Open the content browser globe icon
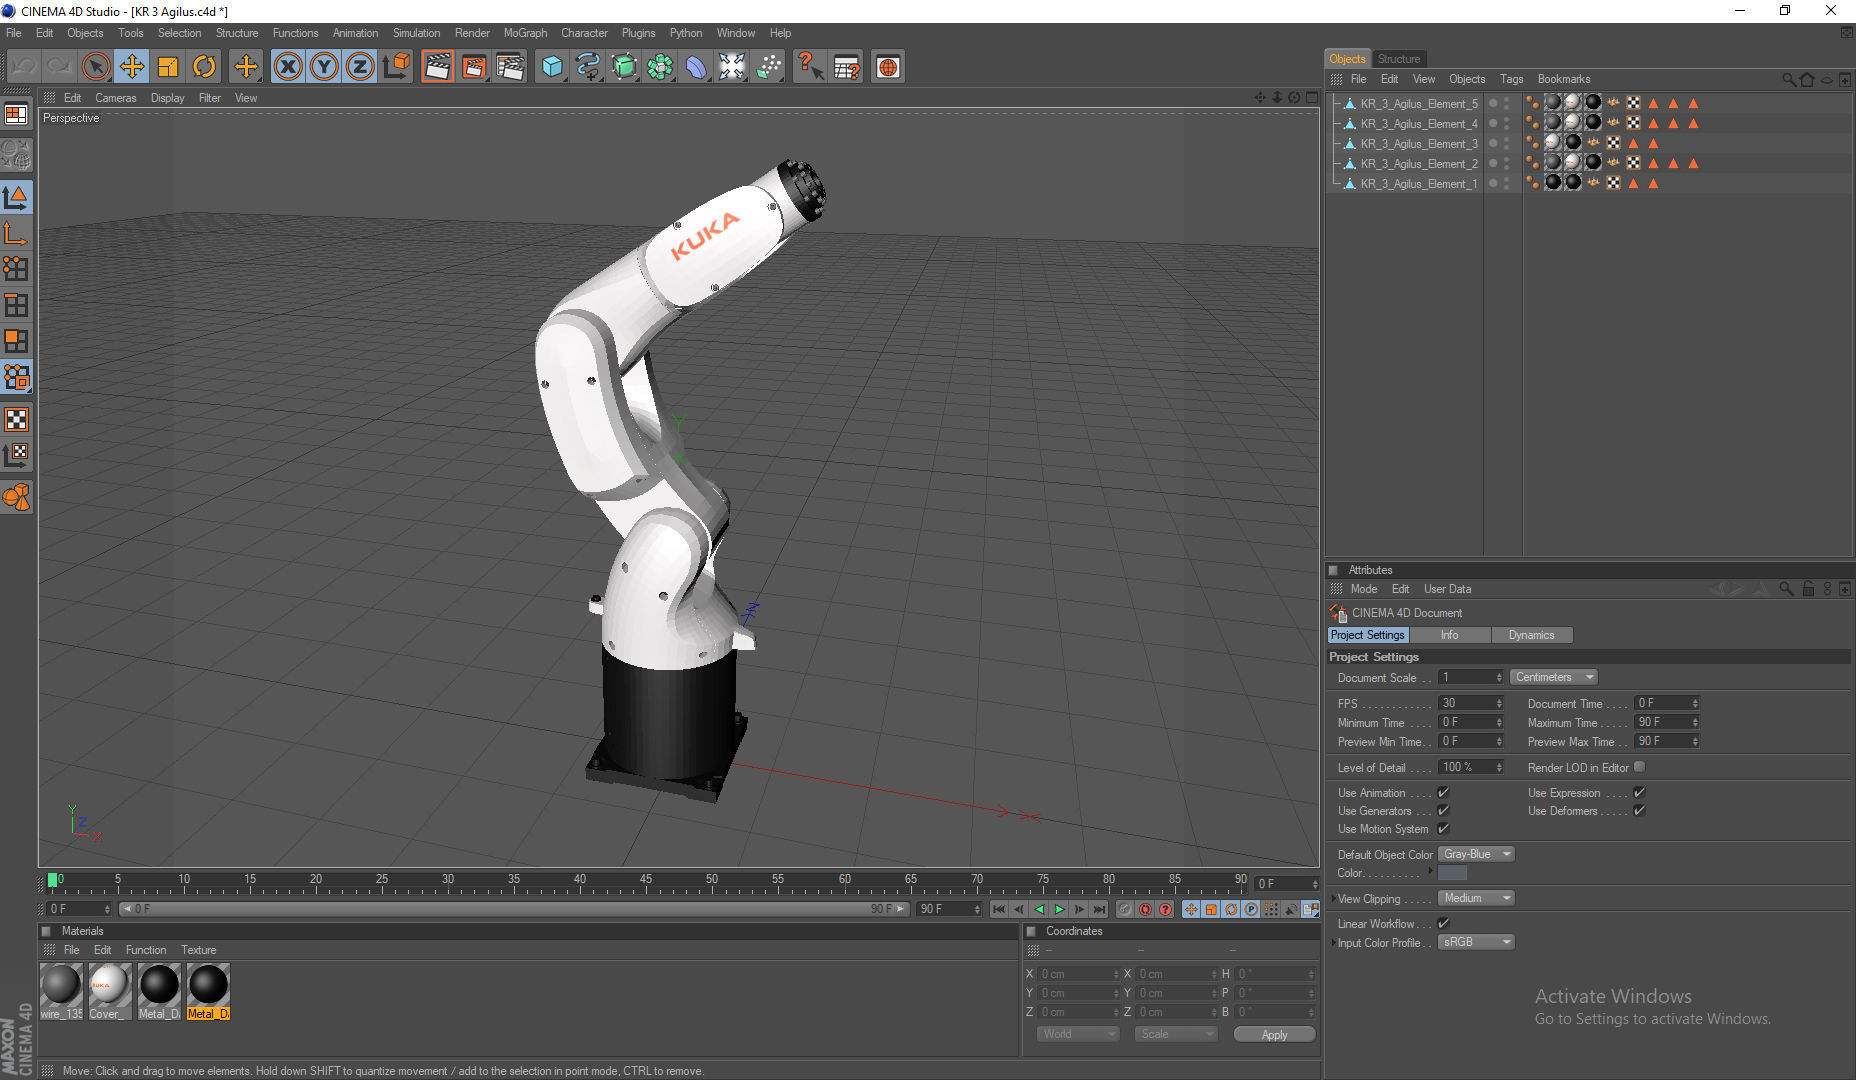Image resolution: width=1856 pixels, height=1080 pixels. tap(888, 67)
